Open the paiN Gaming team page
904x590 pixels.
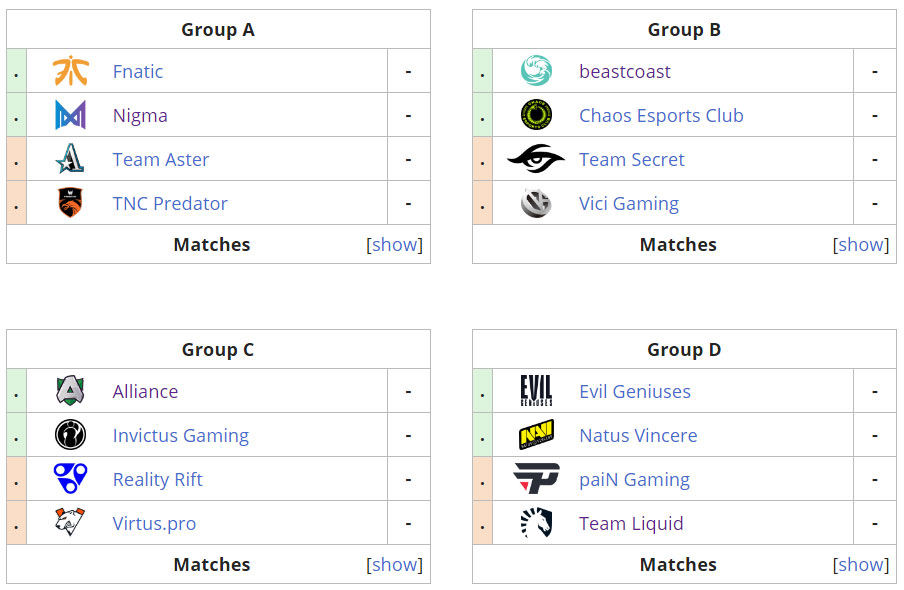634,479
